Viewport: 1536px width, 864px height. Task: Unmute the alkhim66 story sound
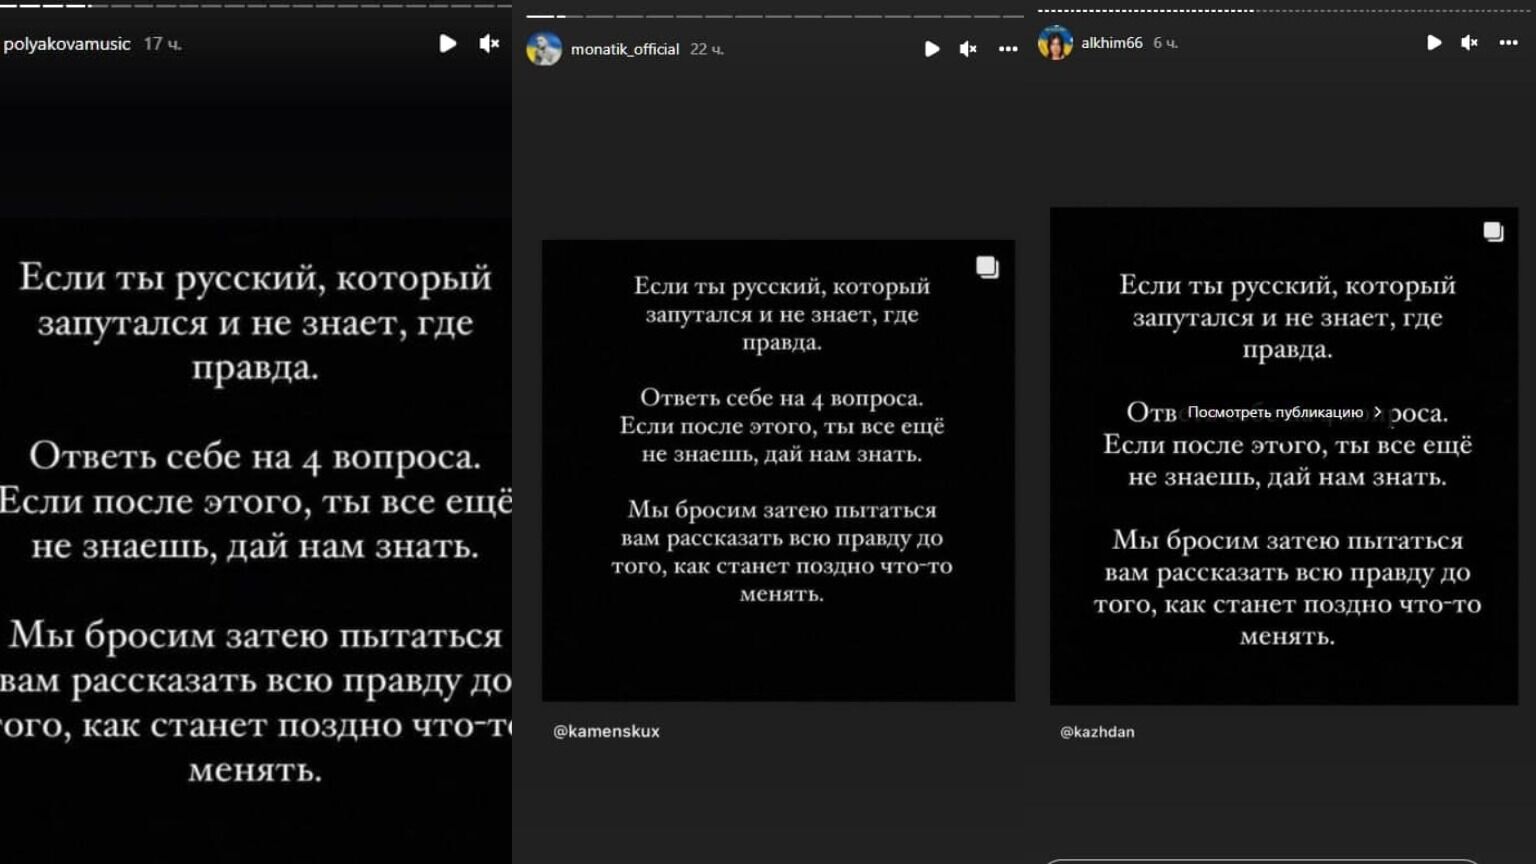[x=1469, y=42]
